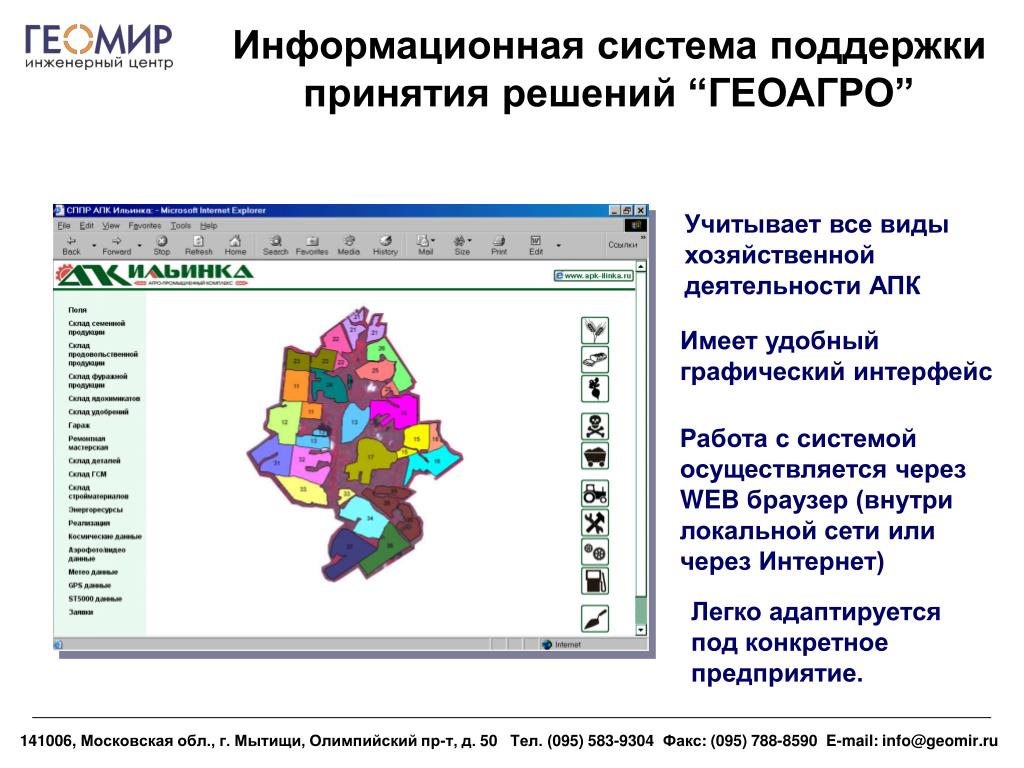Open the Гараж sidebar link
The width and height of the screenshot is (1024, 768).
[x=79, y=425]
